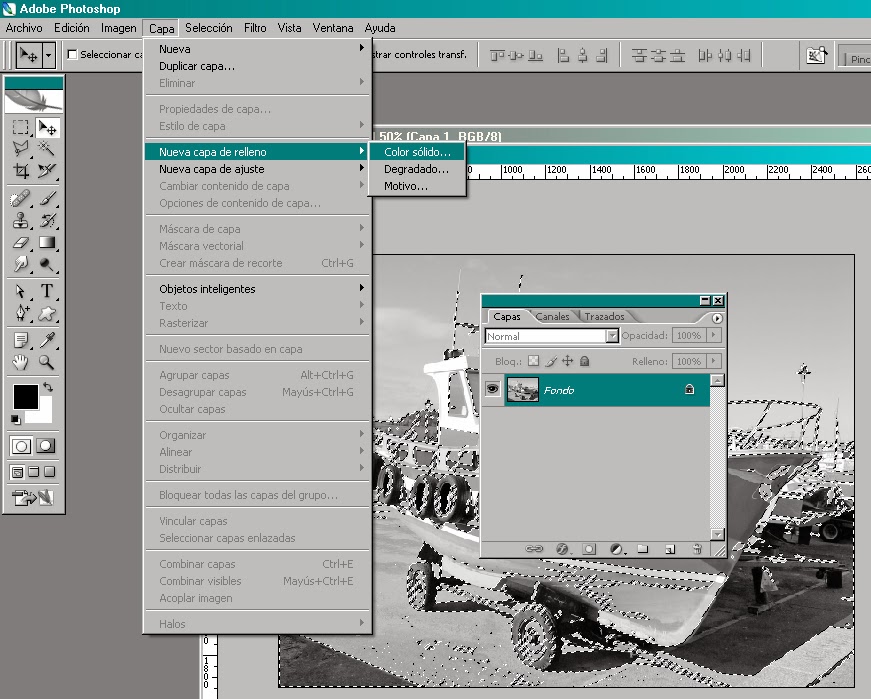Select the Healing Brush bandage tool
This screenshot has width=871, height=699.
21,198
